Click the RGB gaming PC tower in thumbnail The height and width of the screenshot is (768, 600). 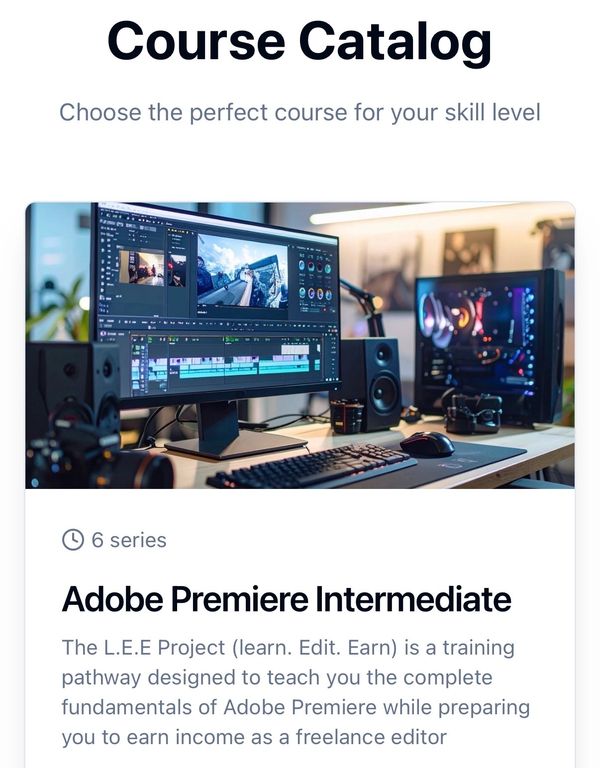click(490, 343)
